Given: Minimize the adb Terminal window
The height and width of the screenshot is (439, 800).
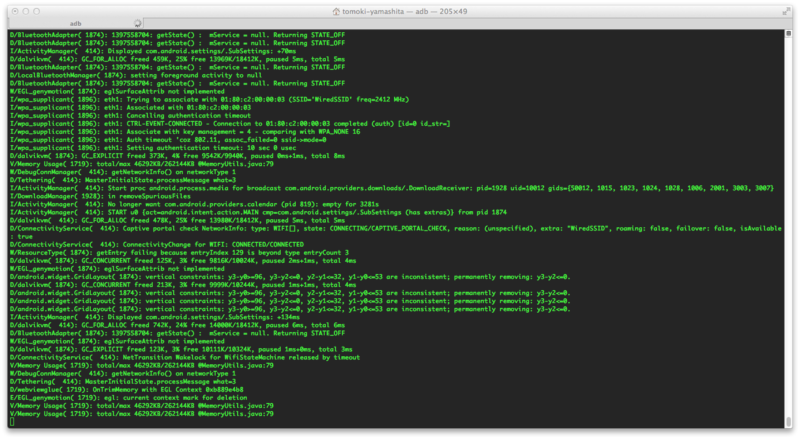Looking at the screenshot, I should 26,11.
